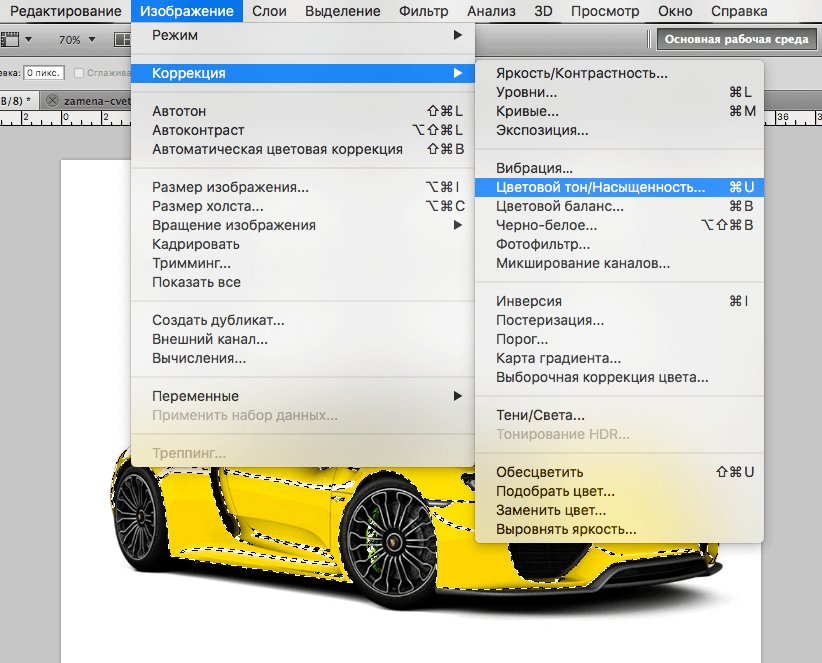Open Цветовой баланс adjustment
Viewport: 822px width, 663px height.
click(619, 206)
